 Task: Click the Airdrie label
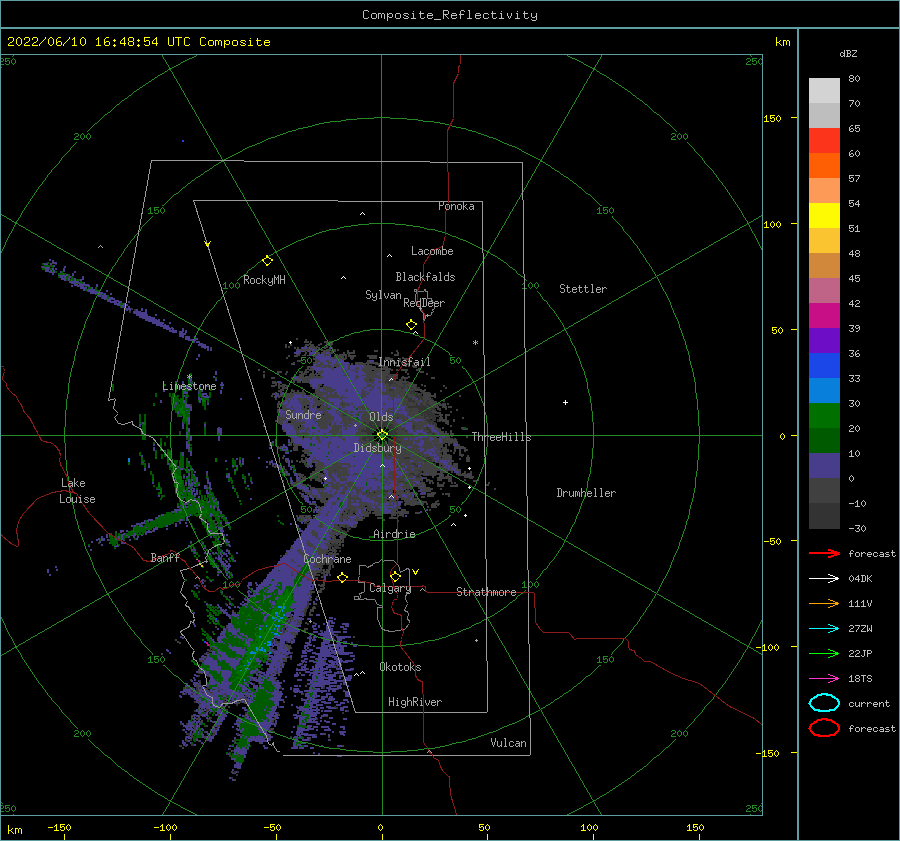394,534
